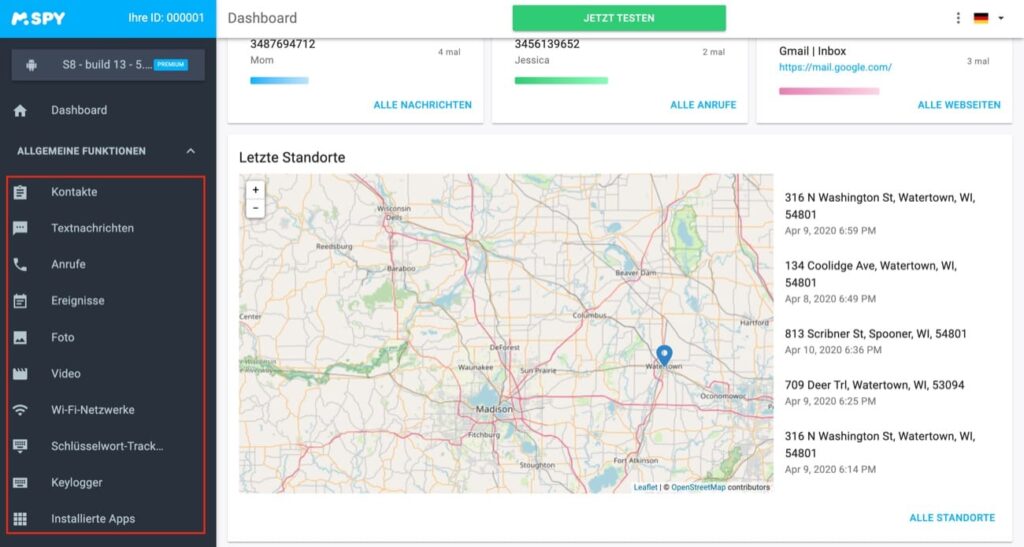Click the blue progress bar under Mom
The height and width of the screenshot is (547, 1024).
(x=280, y=81)
